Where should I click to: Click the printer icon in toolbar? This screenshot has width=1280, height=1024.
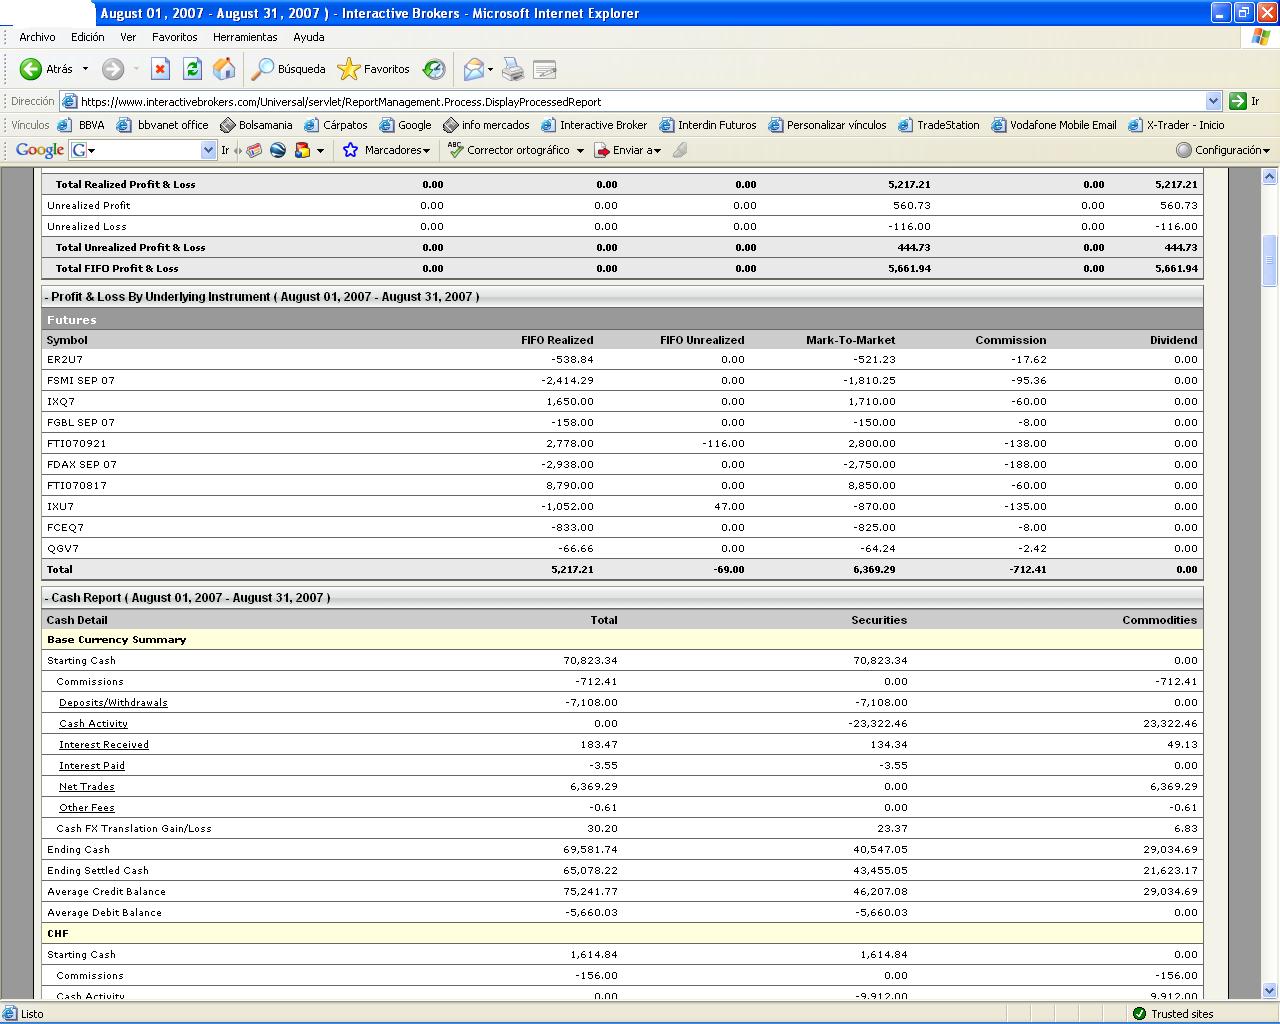click(x=512, y=69)
